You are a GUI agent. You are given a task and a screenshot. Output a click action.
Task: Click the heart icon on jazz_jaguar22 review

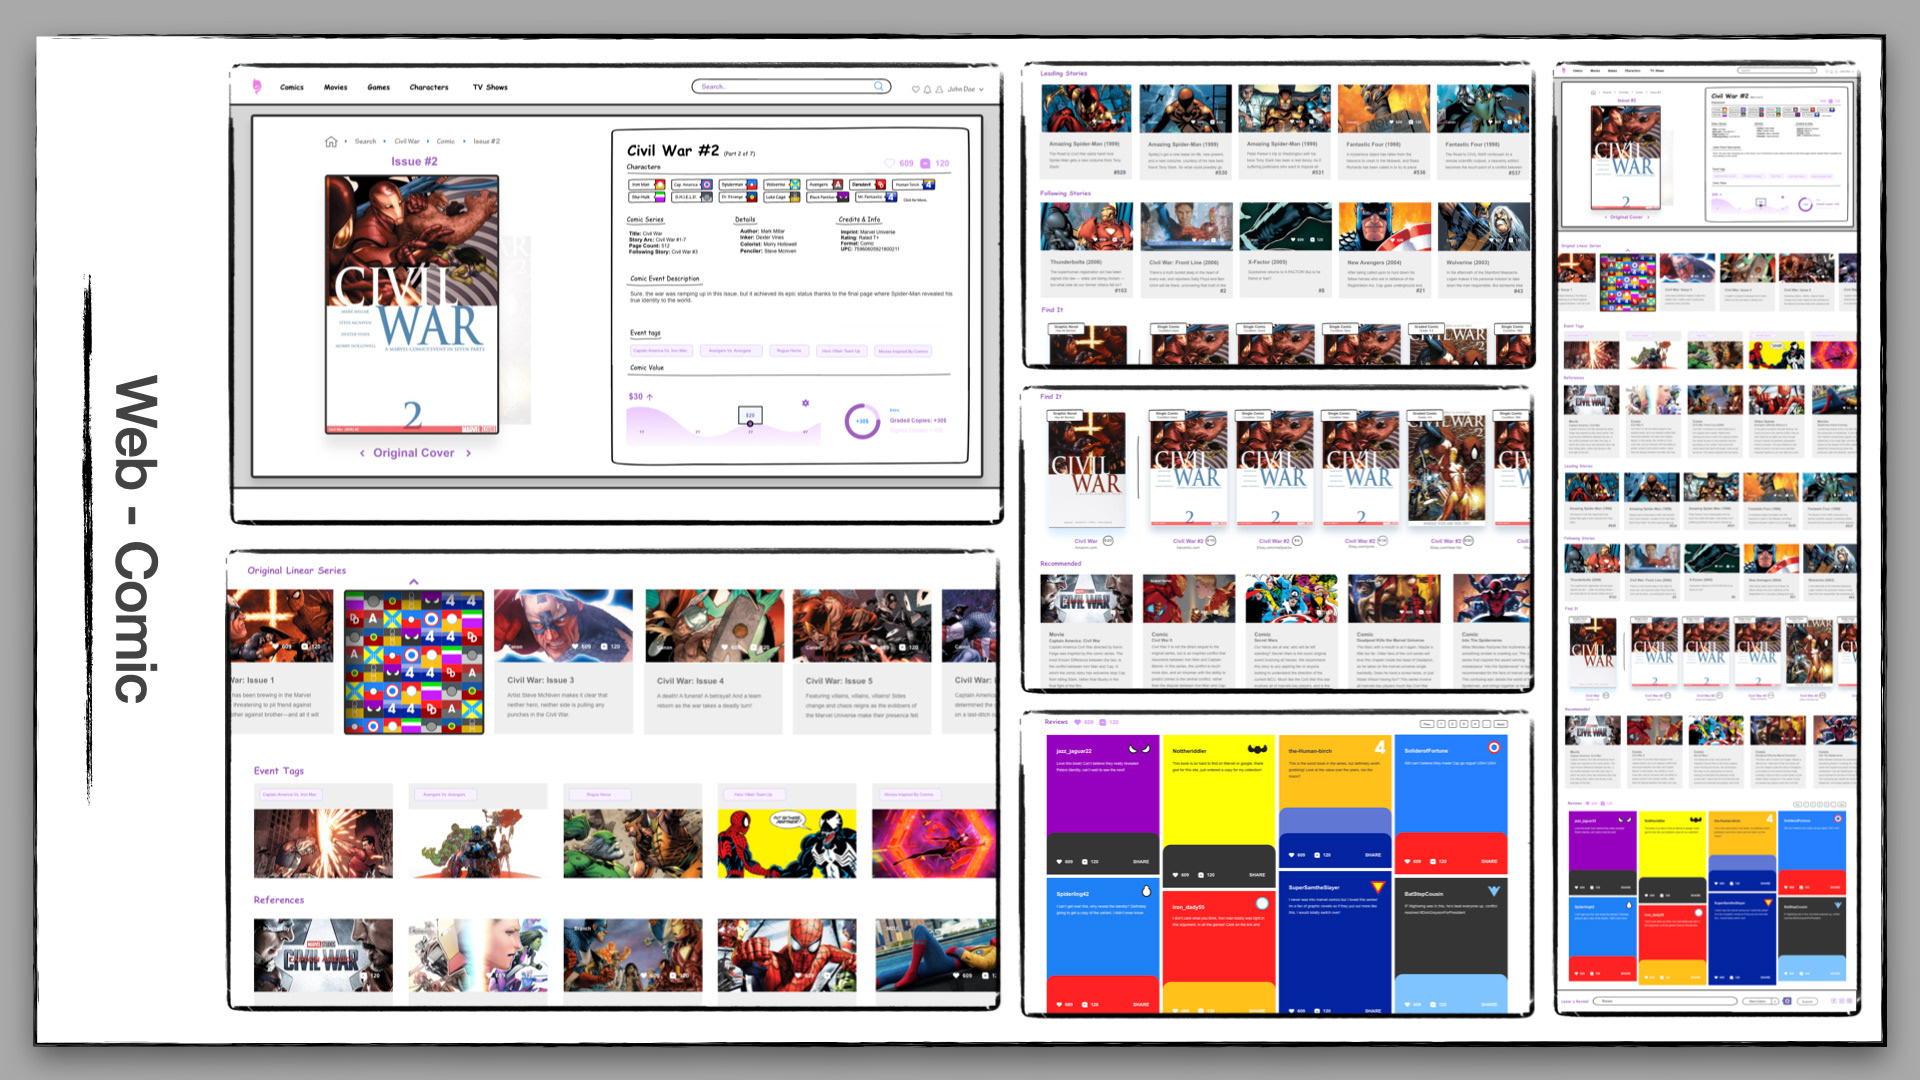(1059, 861)
